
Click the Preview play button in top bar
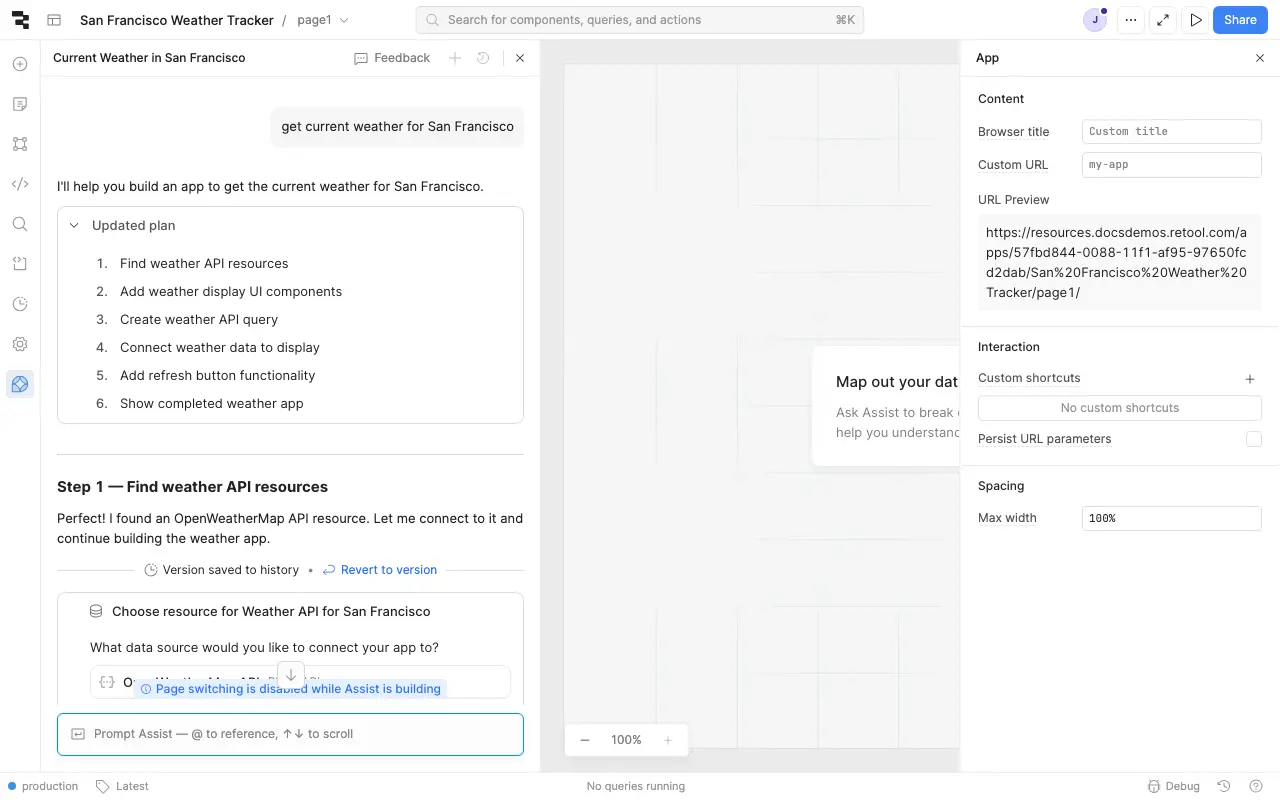coord(1196,20)
